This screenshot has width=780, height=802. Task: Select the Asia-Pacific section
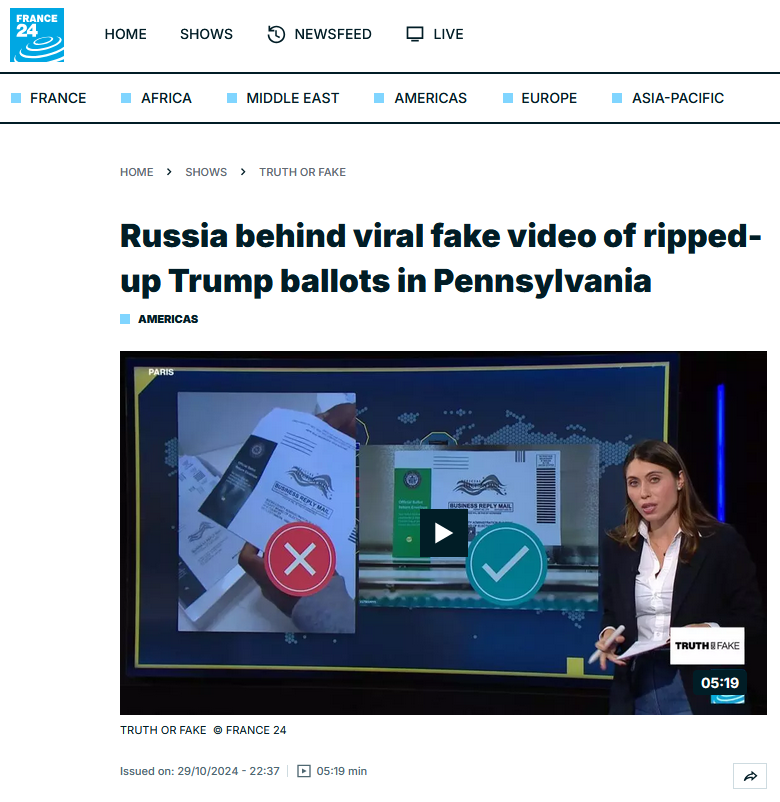click(678, 98)
